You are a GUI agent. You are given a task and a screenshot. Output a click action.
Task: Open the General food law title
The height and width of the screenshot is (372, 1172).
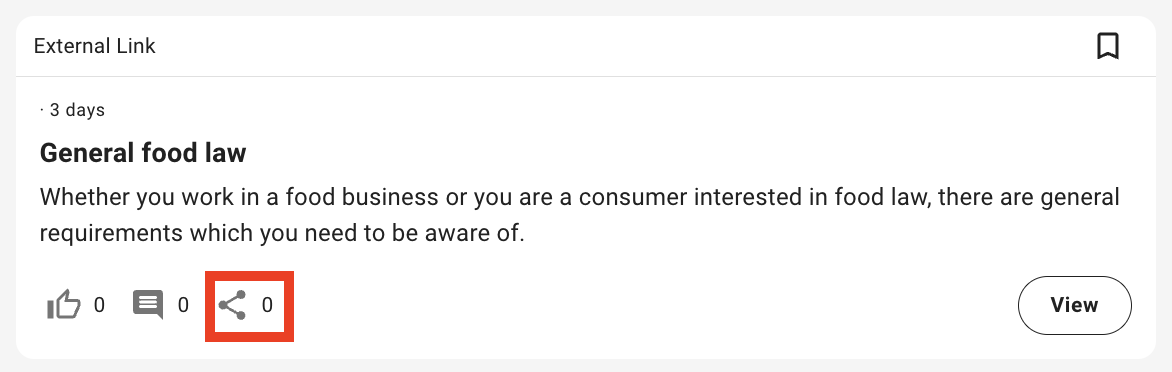pos(143,153)
